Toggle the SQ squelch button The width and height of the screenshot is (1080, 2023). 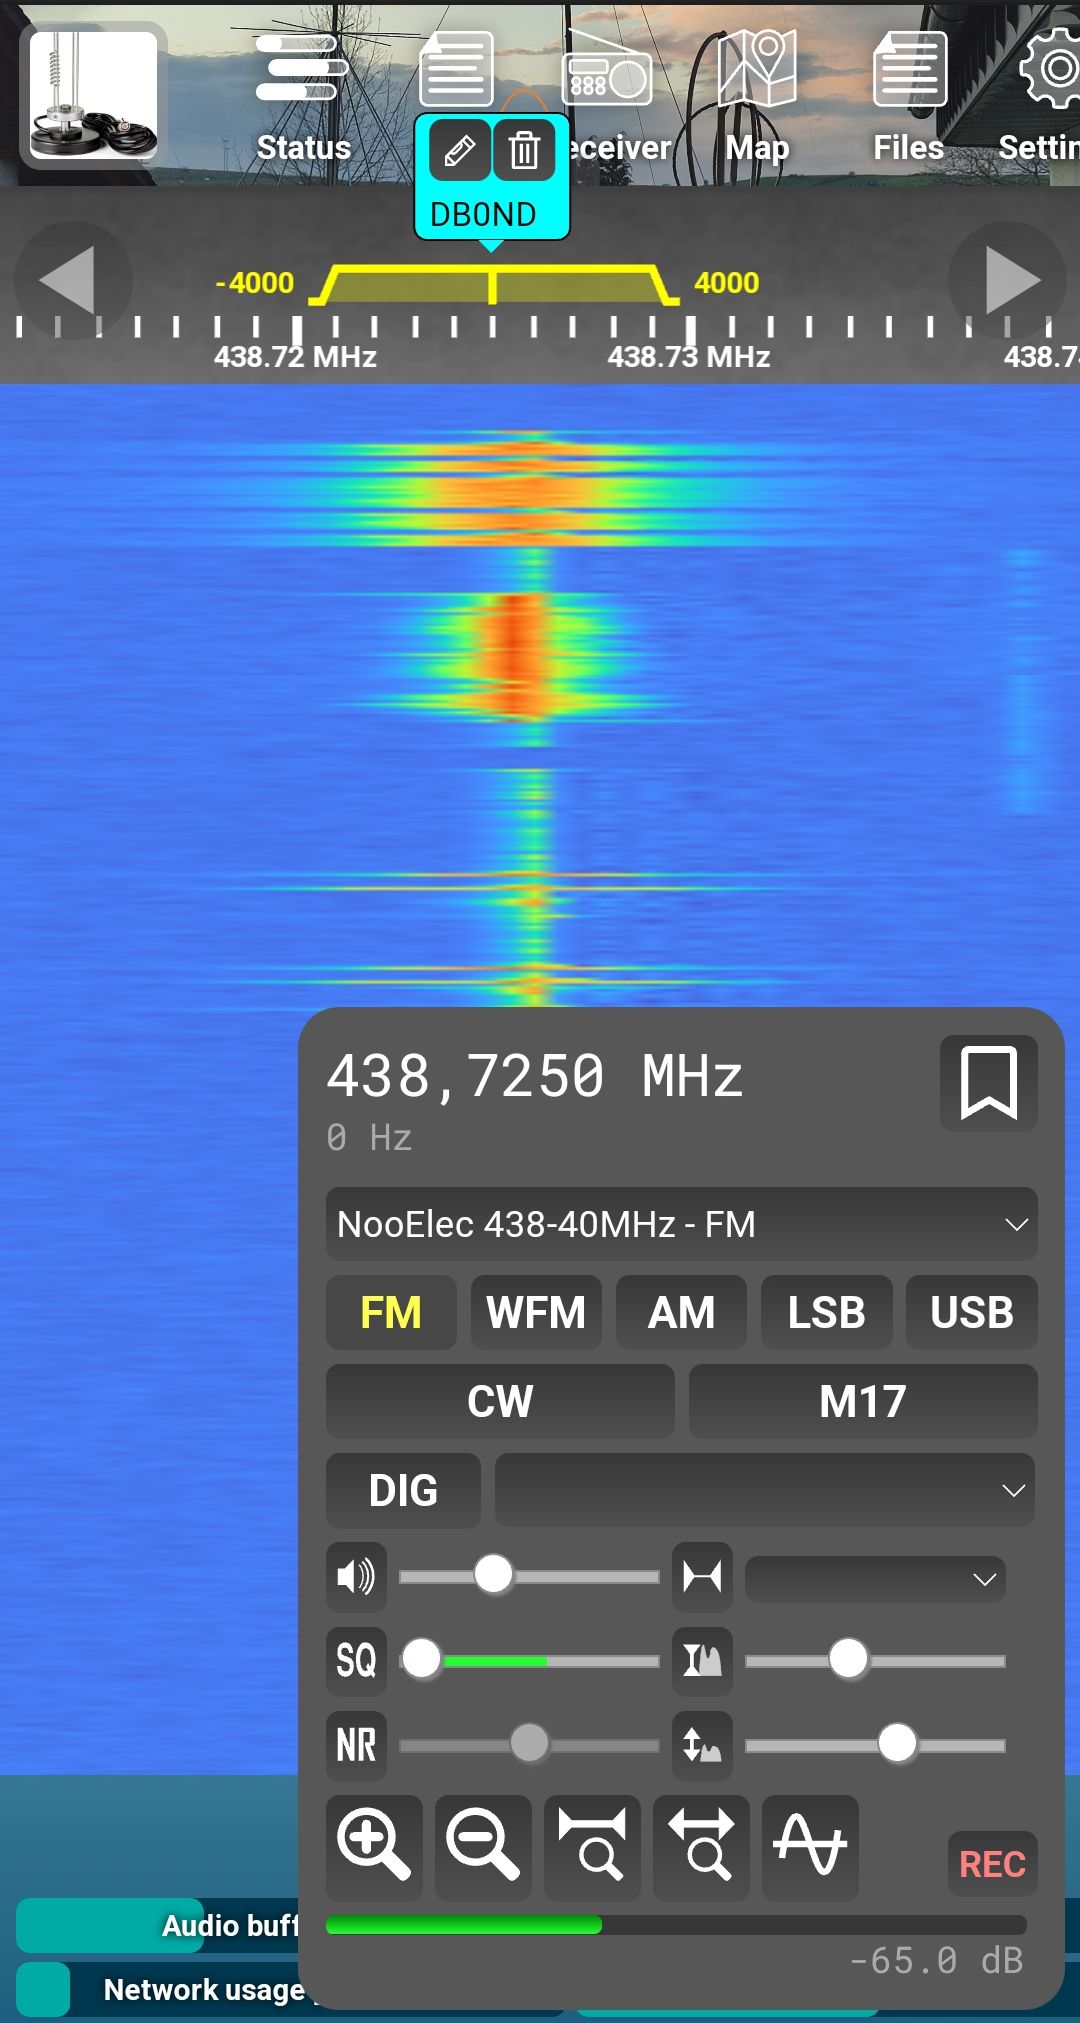click(356, 1661)
